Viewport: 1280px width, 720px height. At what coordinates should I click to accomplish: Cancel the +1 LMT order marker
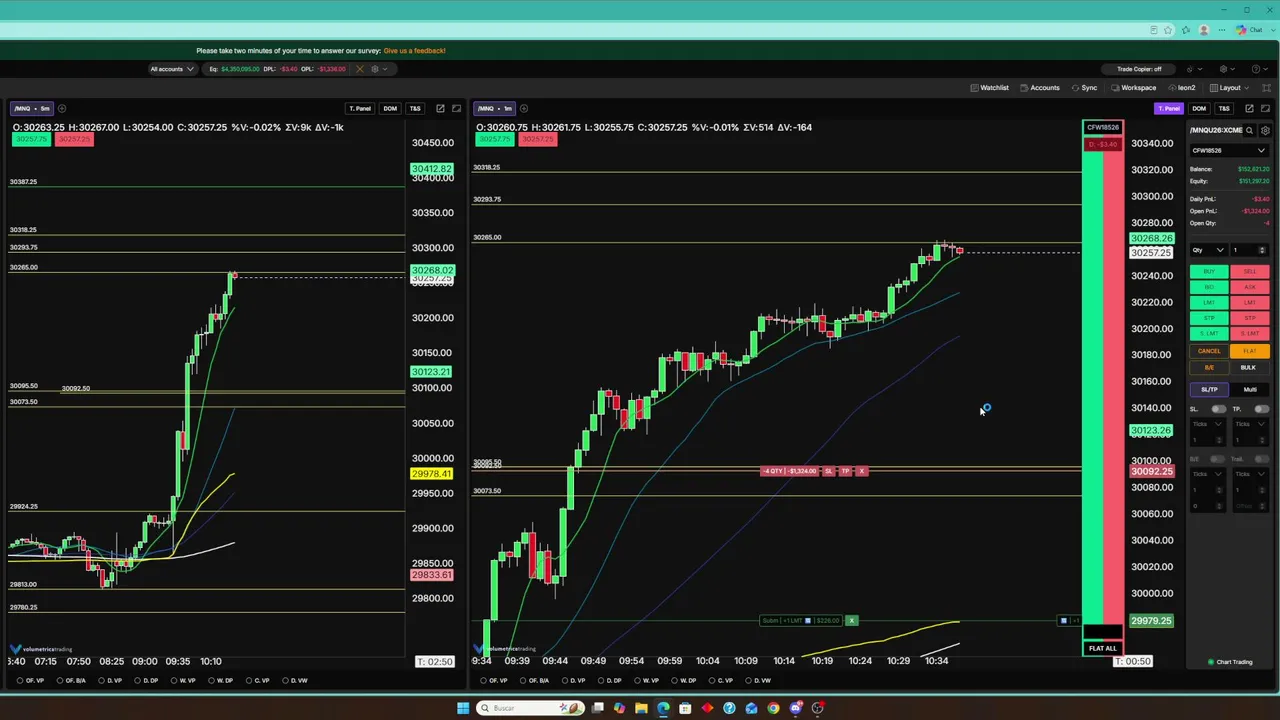pos(852,621)
